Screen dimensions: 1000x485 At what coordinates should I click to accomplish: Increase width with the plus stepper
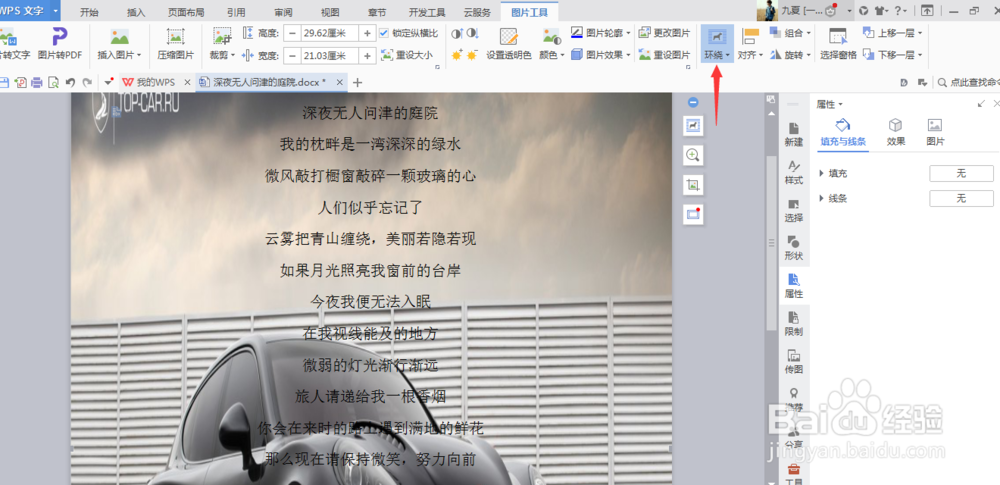point(367,56)
